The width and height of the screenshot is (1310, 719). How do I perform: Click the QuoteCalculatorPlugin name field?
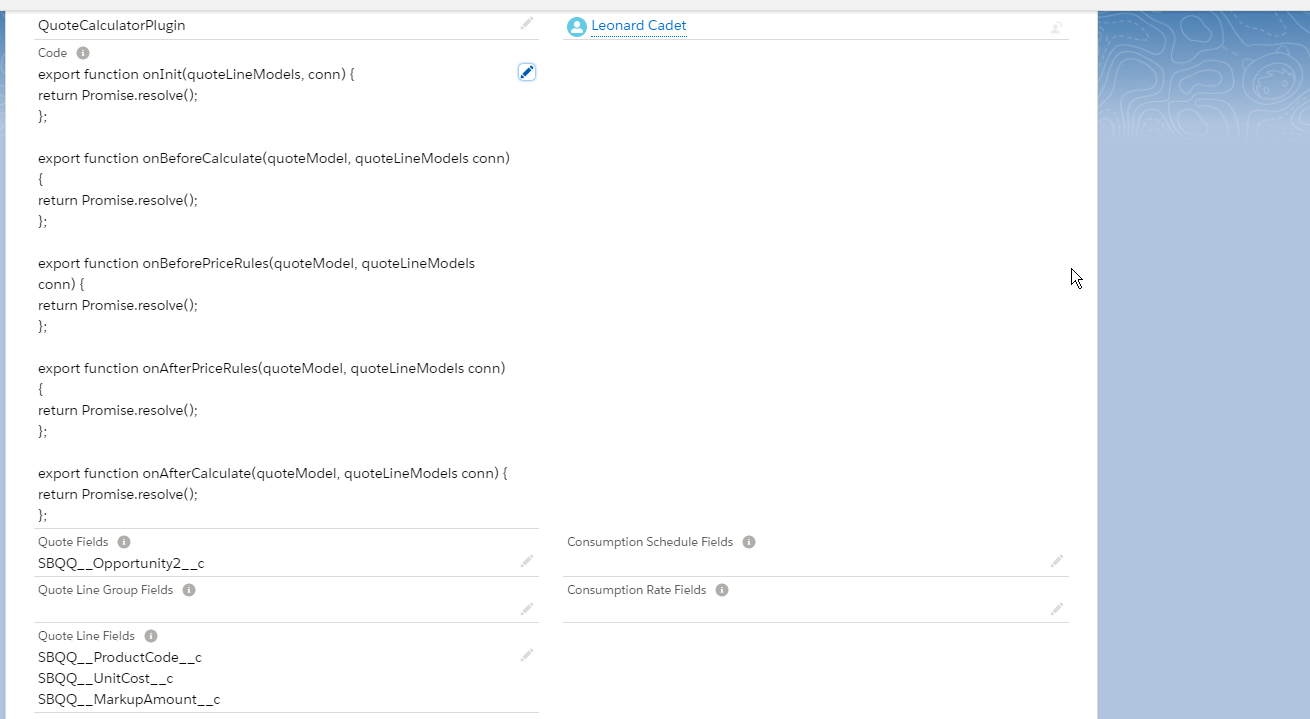(111, 25)
